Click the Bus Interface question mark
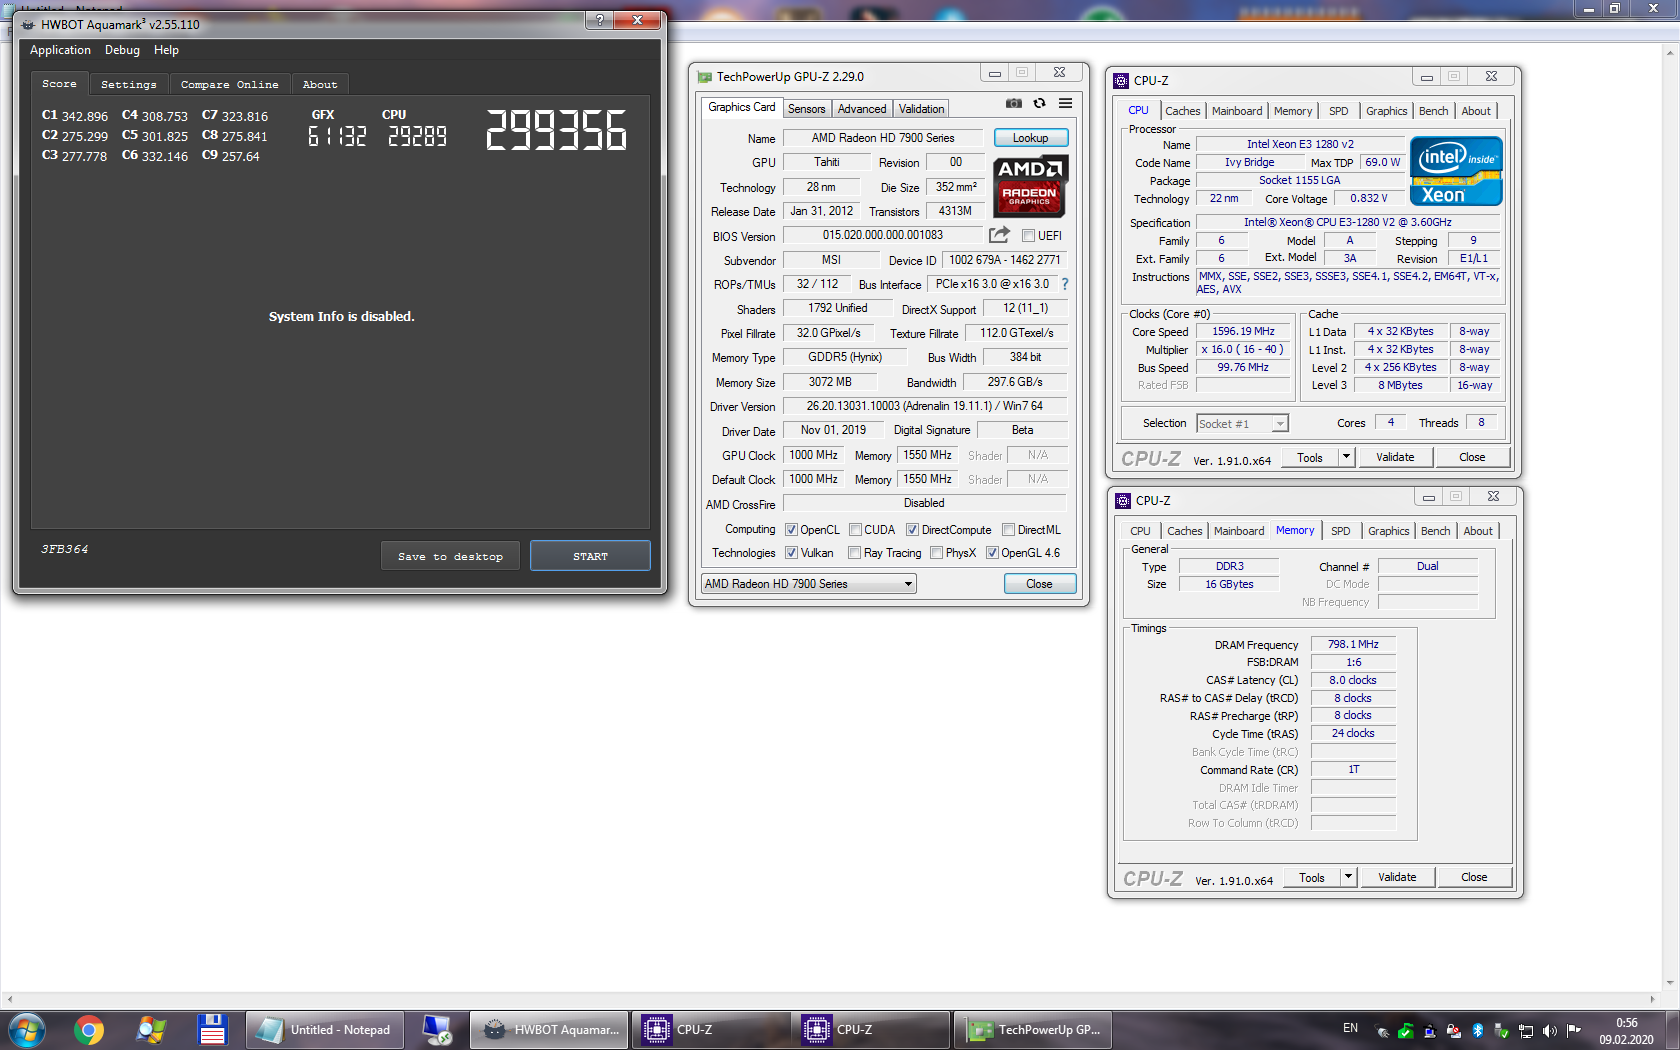 point(1065,284)
